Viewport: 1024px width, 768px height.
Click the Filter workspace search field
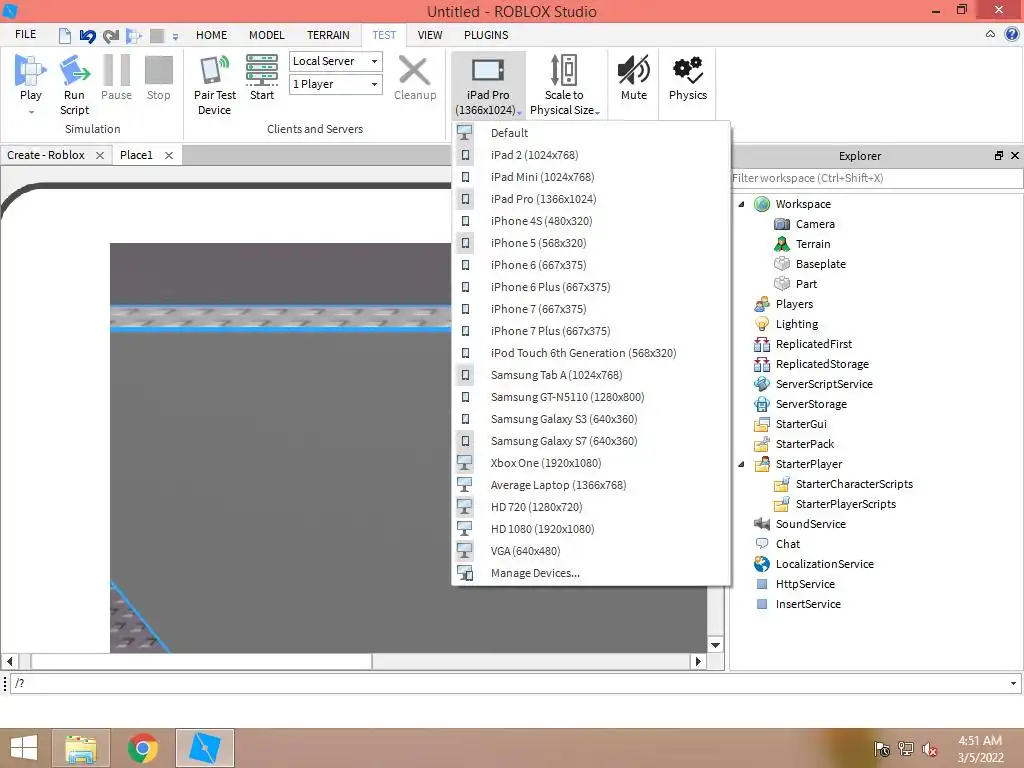[x=875, y=178]
